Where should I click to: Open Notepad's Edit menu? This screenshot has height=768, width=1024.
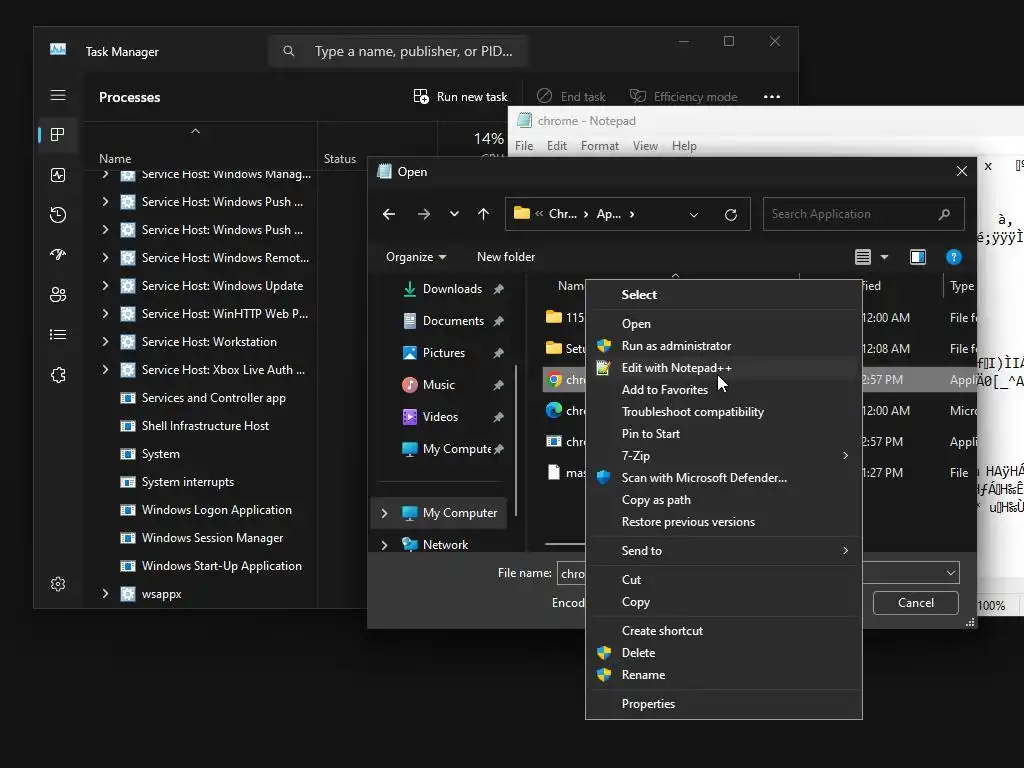coord(556,146)
